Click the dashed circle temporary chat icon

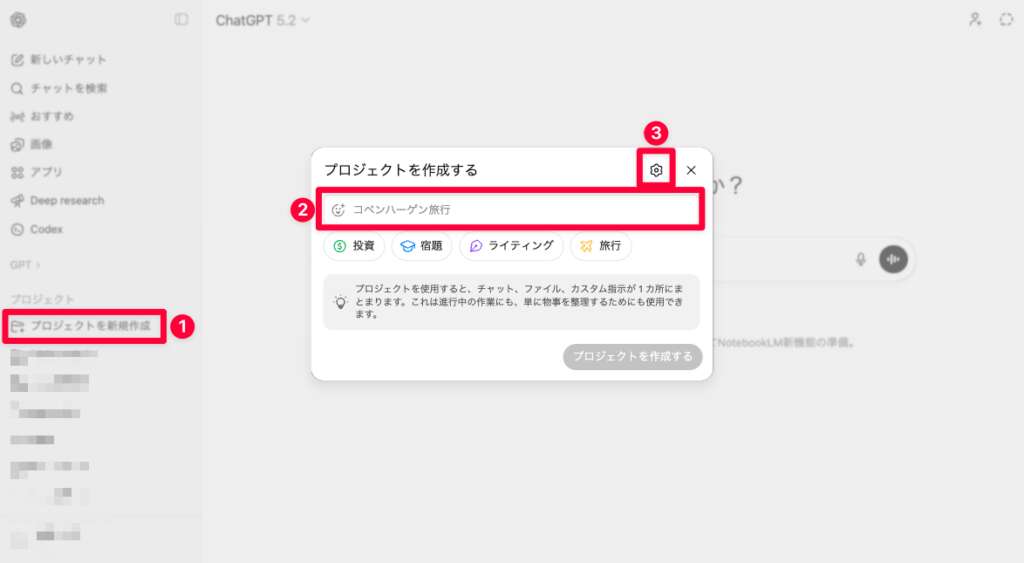click(x=1006, y=20)
